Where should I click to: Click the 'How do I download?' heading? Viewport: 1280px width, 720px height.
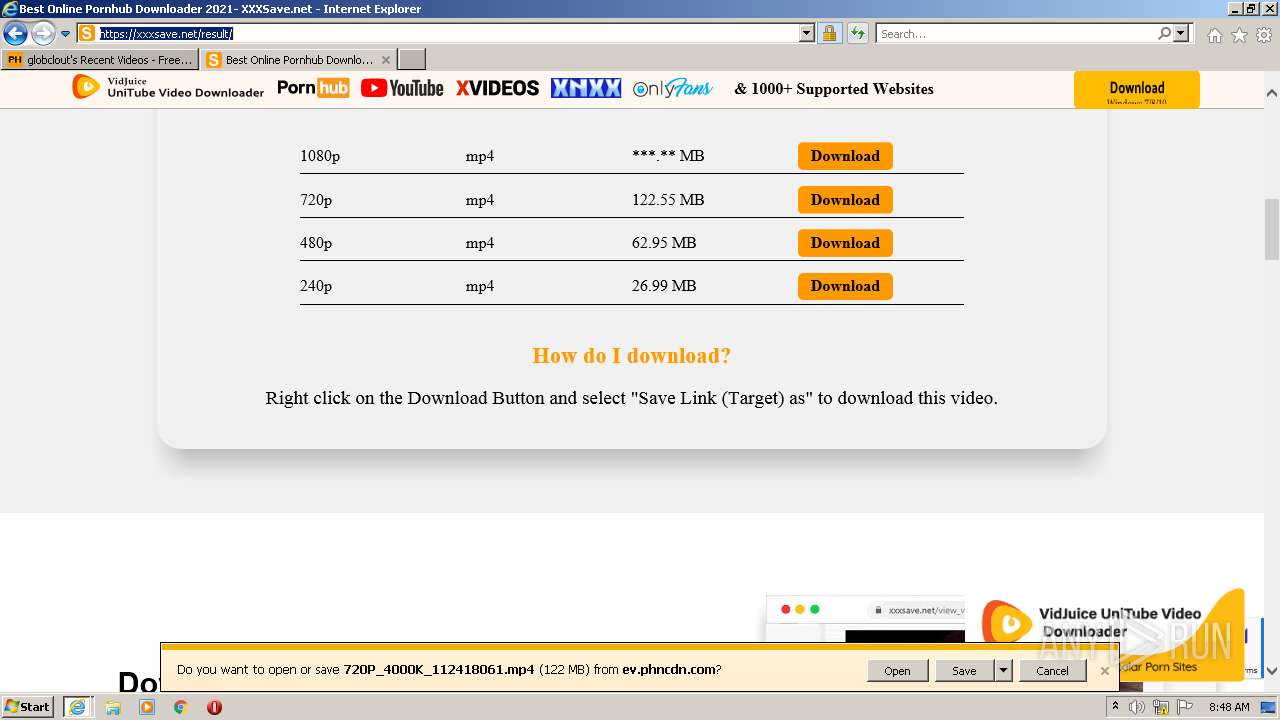[632, 356]
